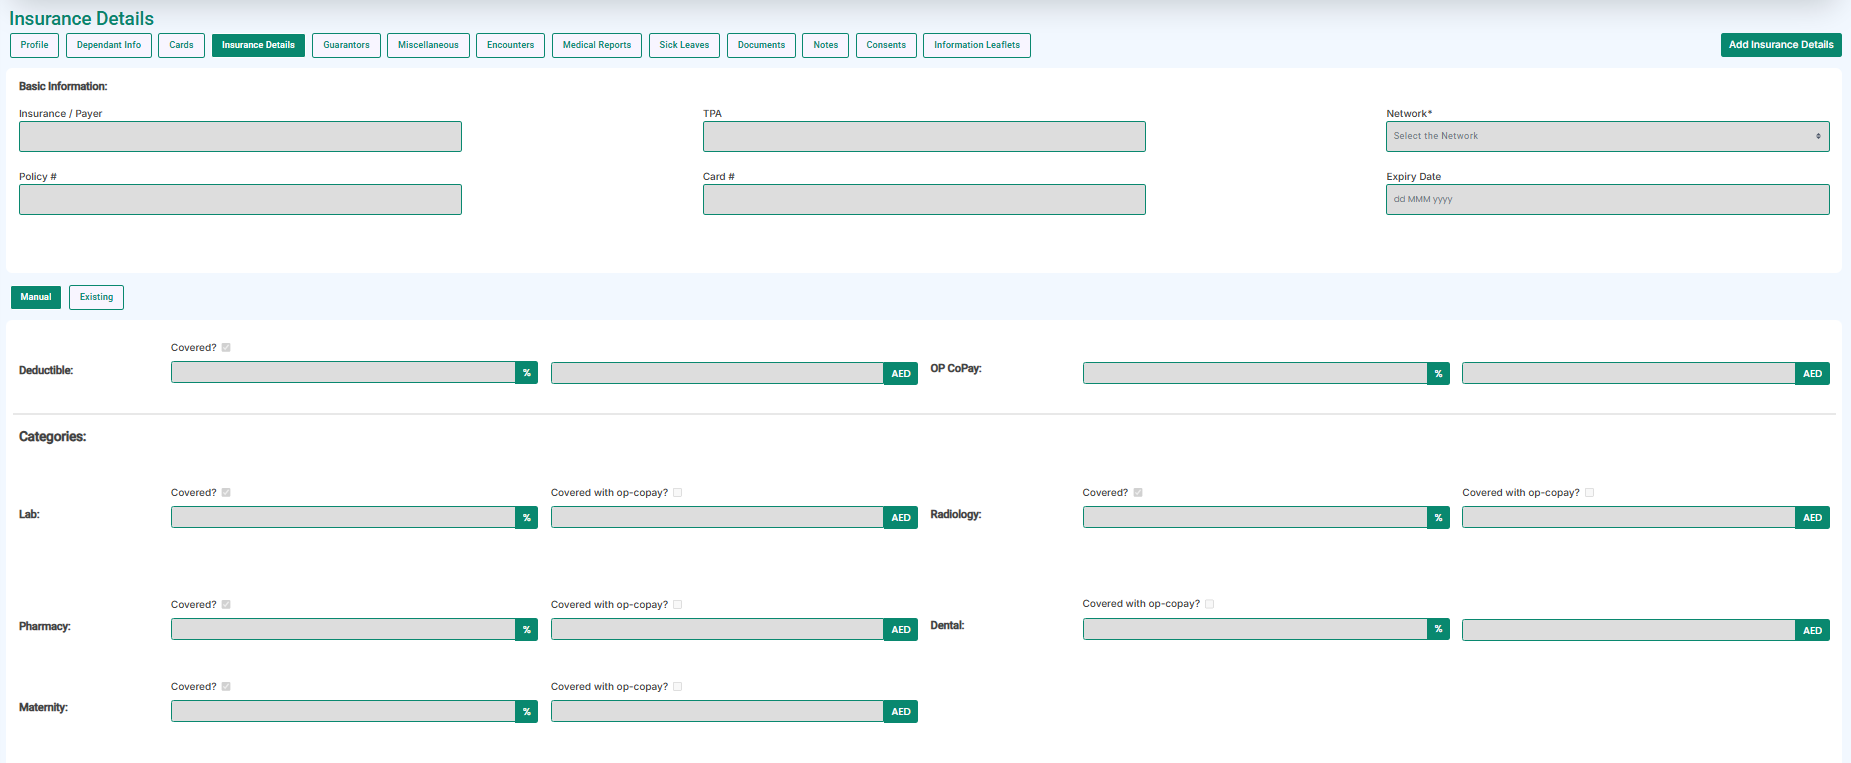This screenshot has width=1851, height=763.
Task: Open the Expiry Date field
Action: tap(1607, 199)
